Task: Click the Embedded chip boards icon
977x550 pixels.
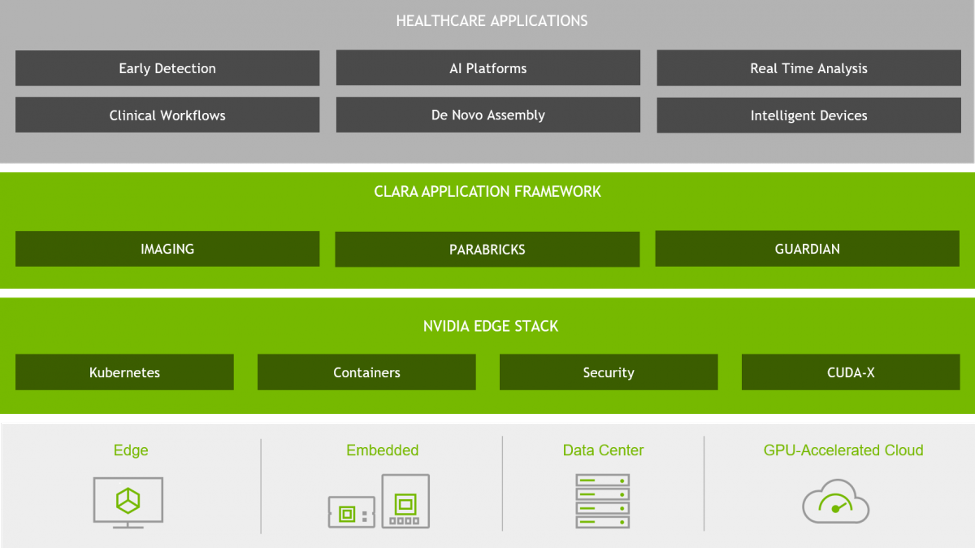Action: (x=379, y=501)
